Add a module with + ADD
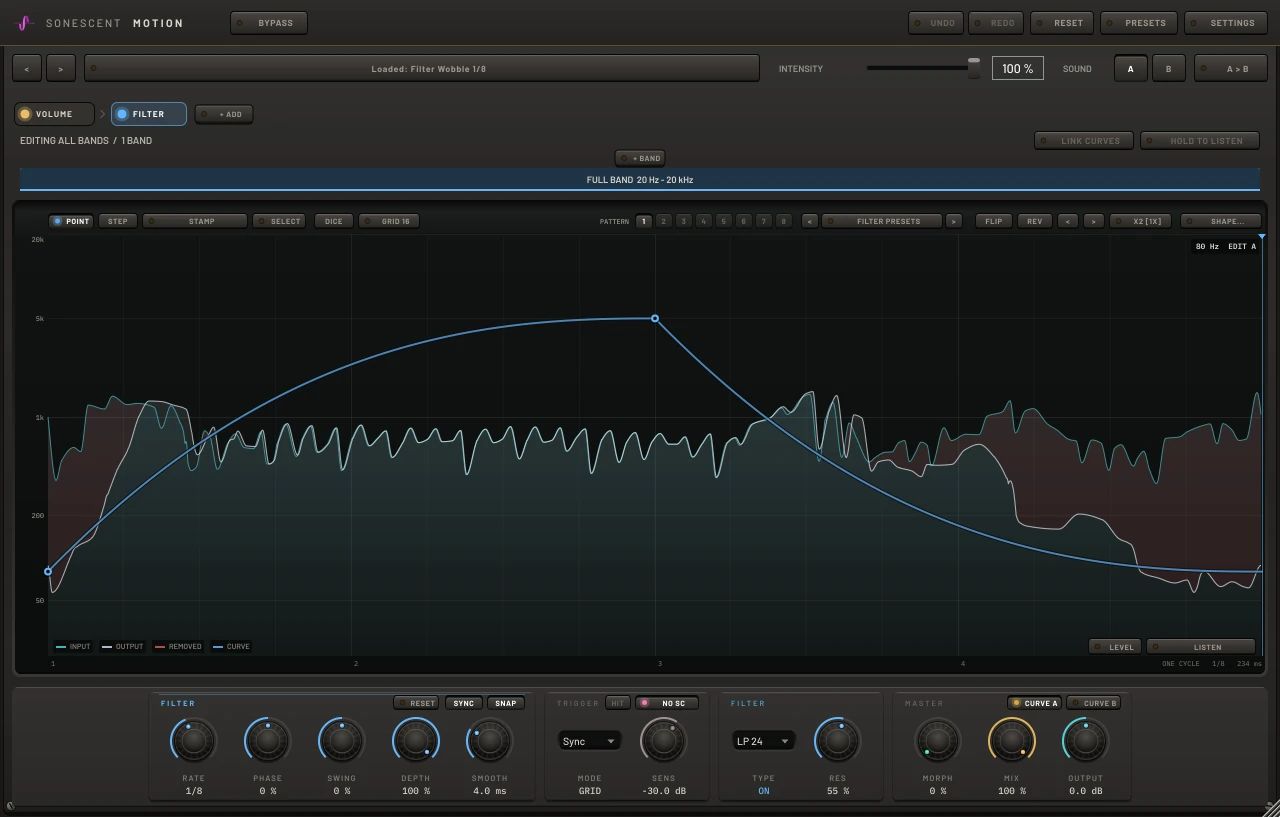The image size is (1280, 817). pos(224,114)
